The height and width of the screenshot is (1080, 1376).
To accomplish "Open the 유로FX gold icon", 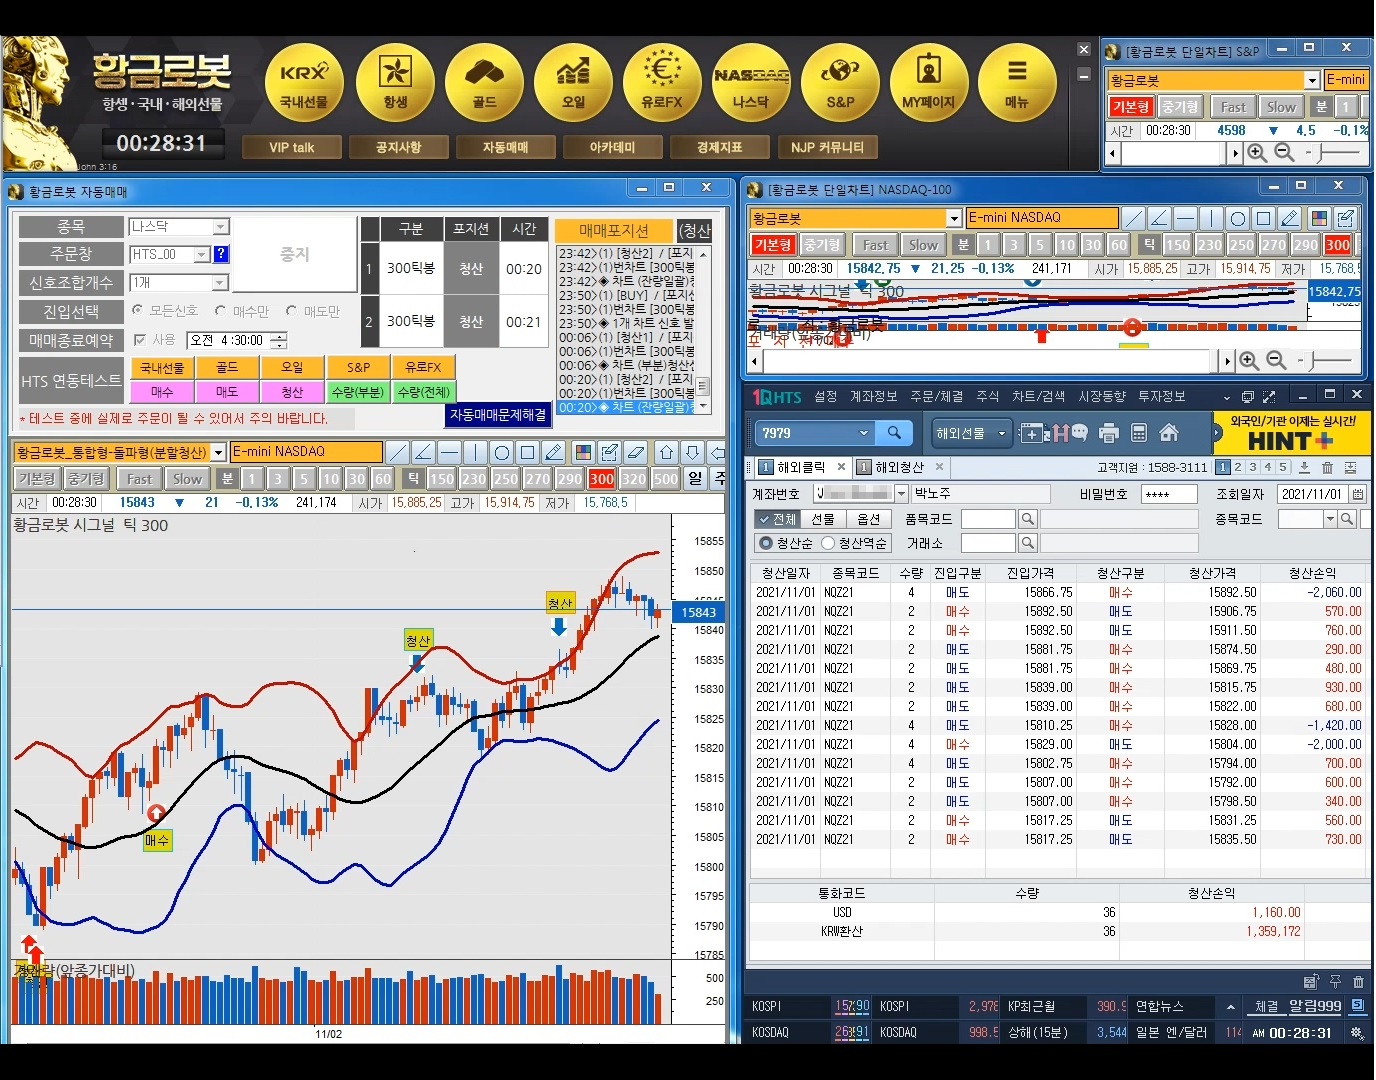I will coord(662,83).
